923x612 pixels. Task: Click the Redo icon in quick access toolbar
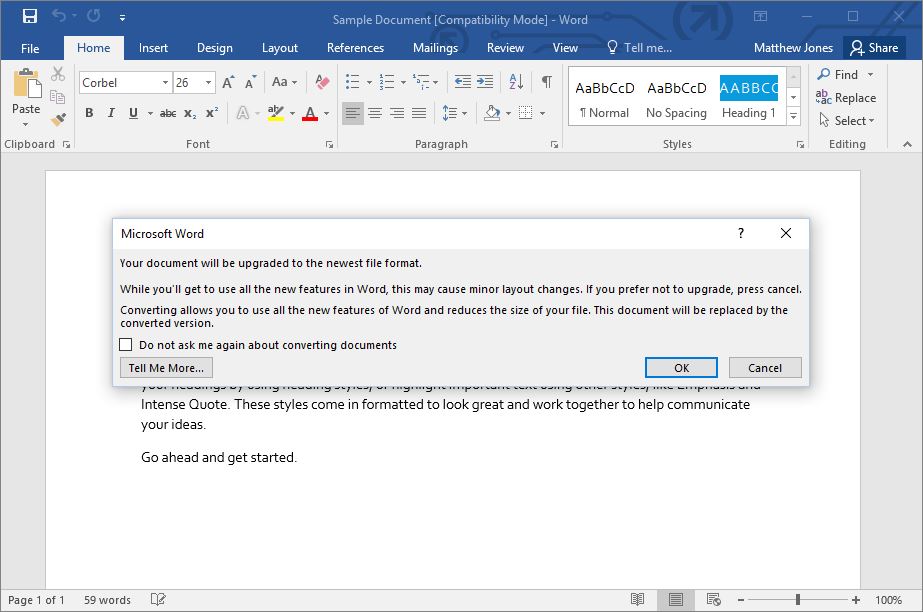point(94,16)
